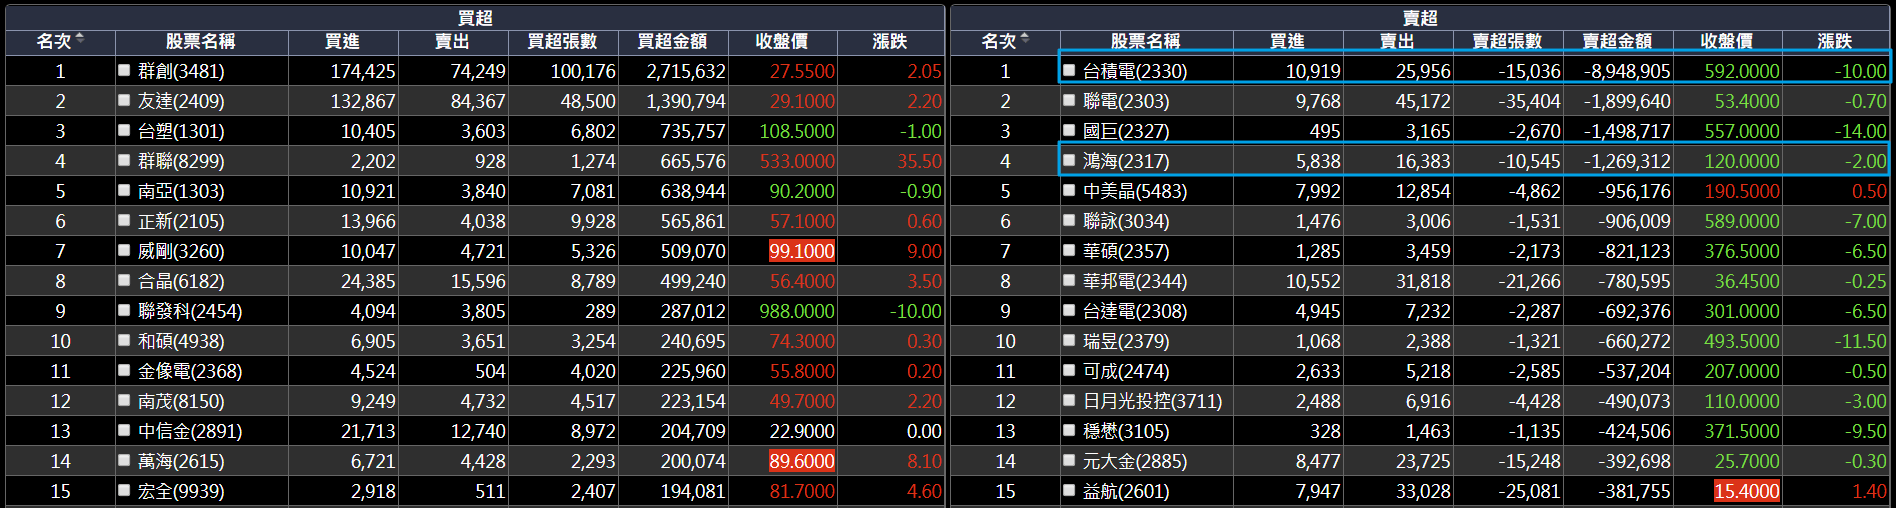Image resolution: width=1896 pixels, height=508 pixels.
Task: Click the 買超金額 value 2,715,632
Action: coord(686,71)
